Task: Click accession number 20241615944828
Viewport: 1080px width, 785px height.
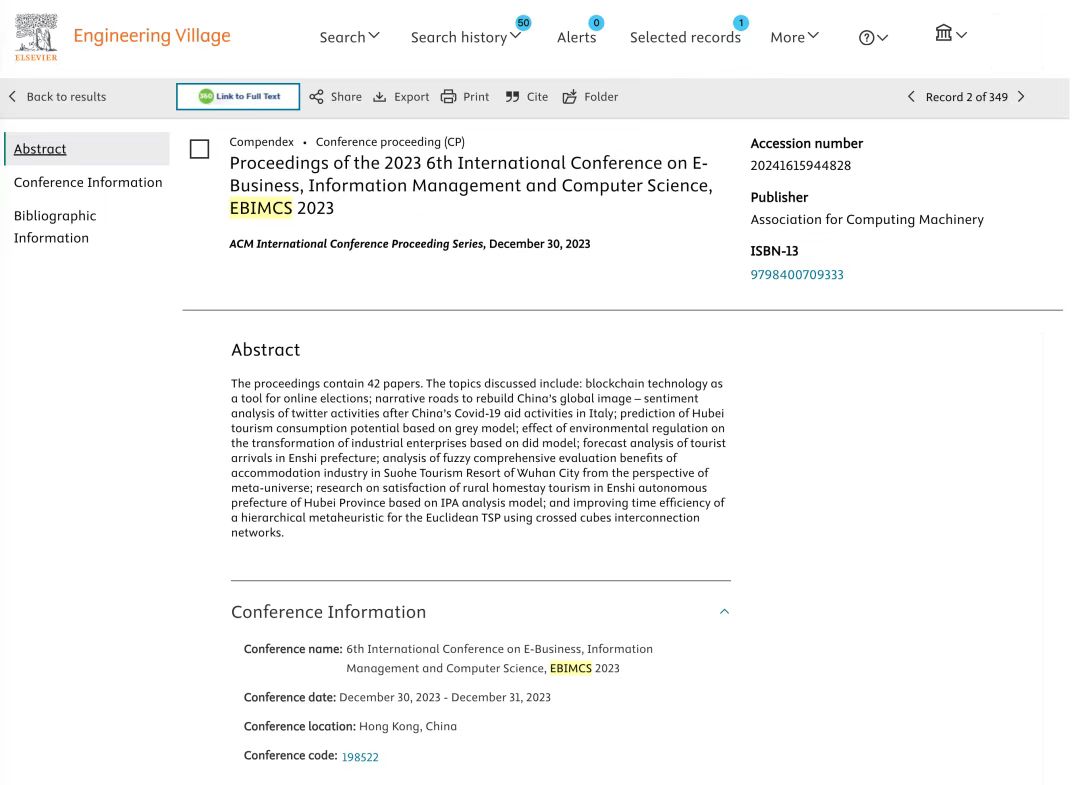Action: coord(800,165)
